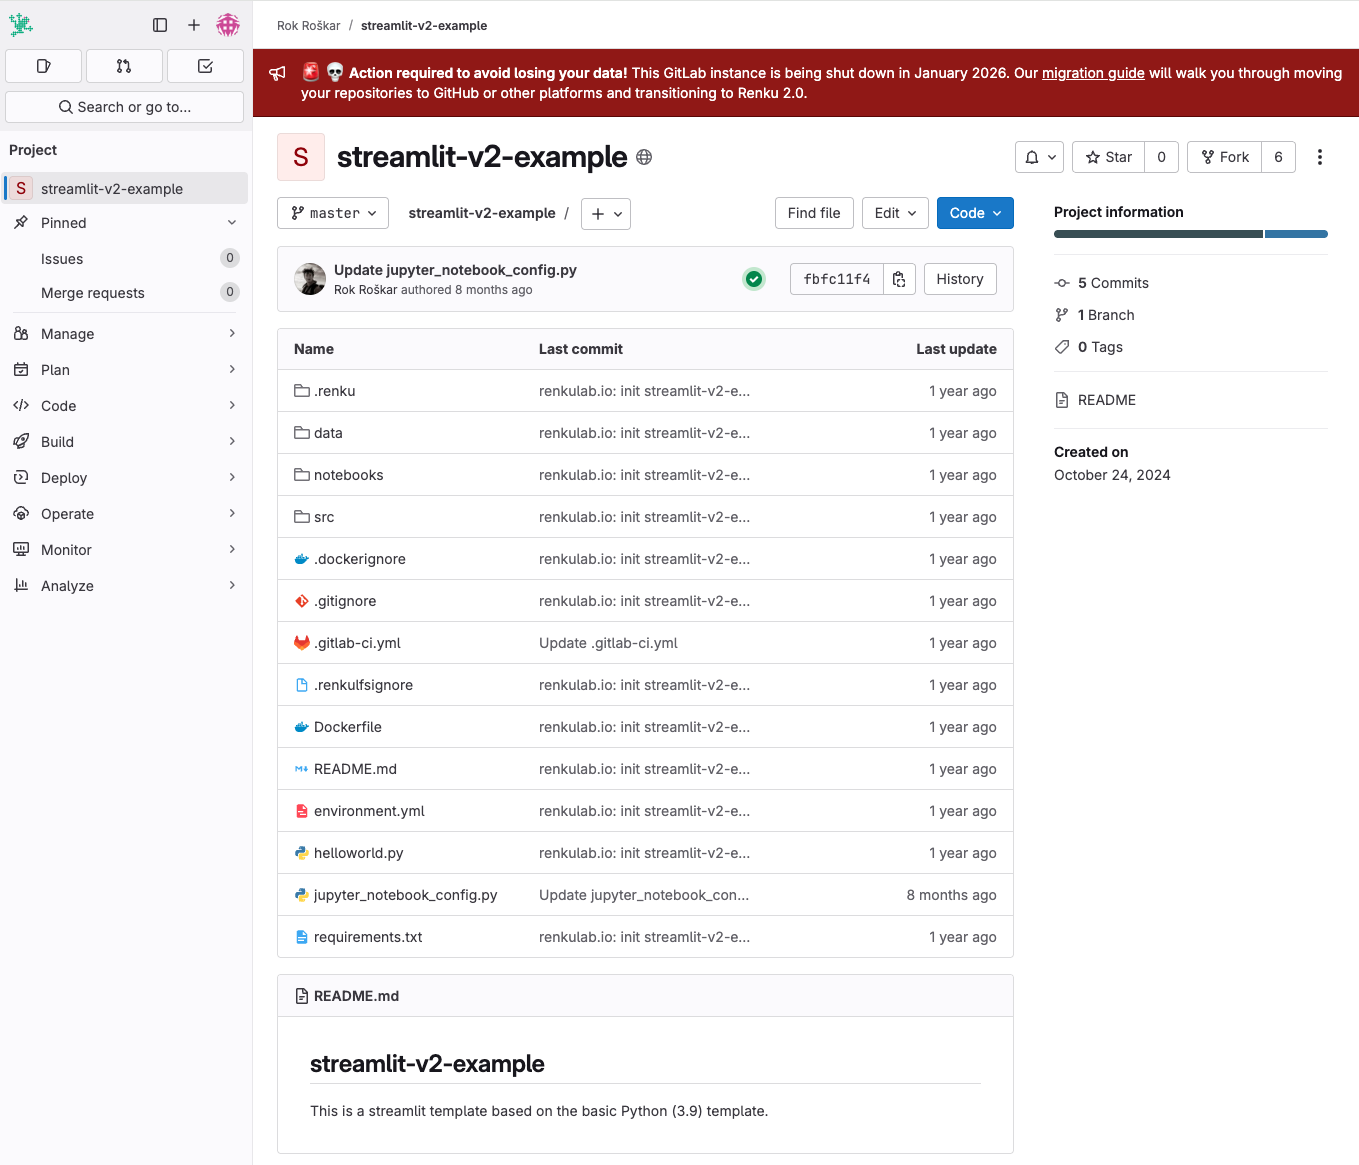
Task: Open merge requests icon shortcut
Action: (124, 66)
